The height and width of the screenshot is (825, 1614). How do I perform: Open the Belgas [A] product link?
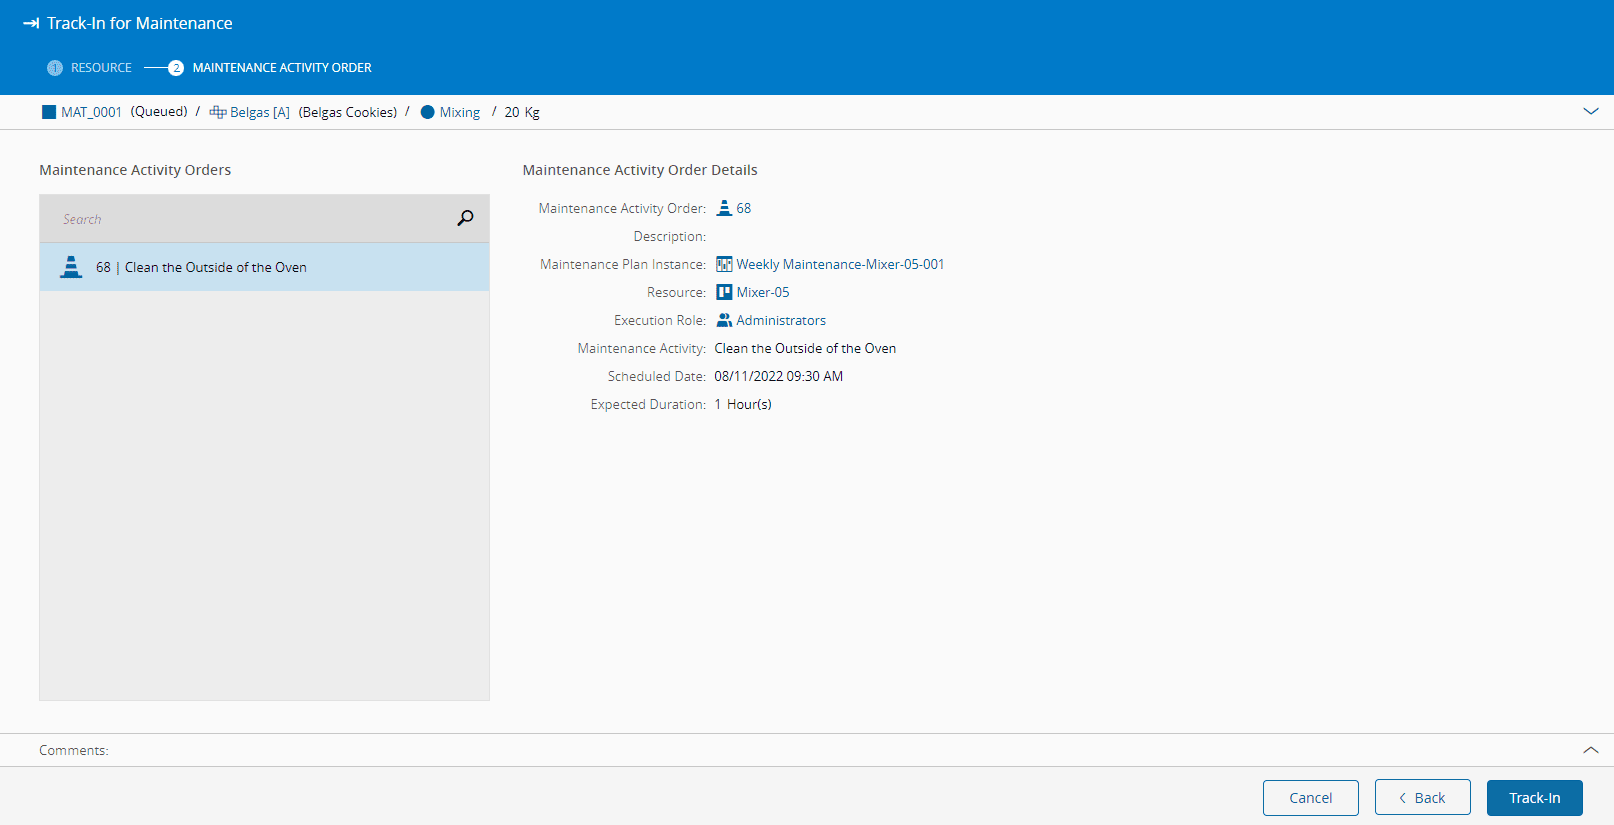[259, 112]
